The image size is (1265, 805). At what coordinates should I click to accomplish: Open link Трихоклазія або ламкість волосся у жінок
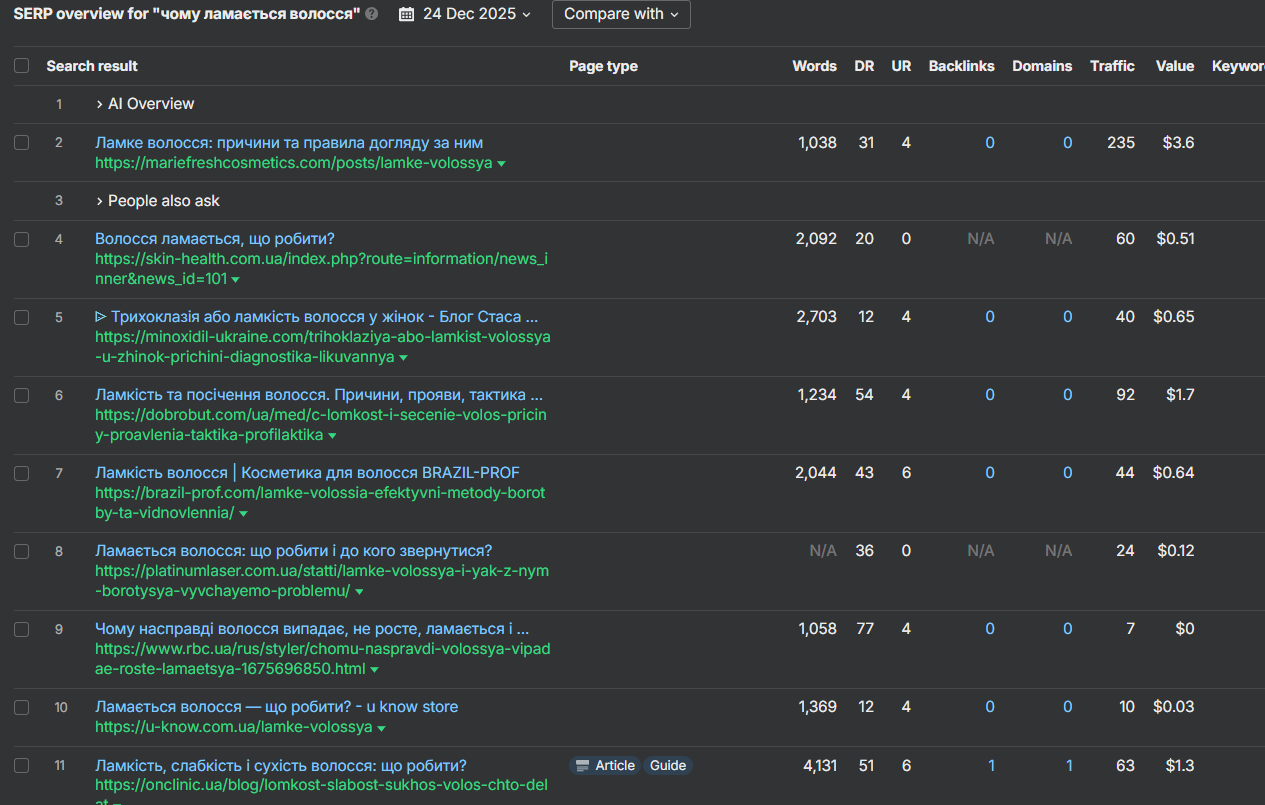coord(316,317)
